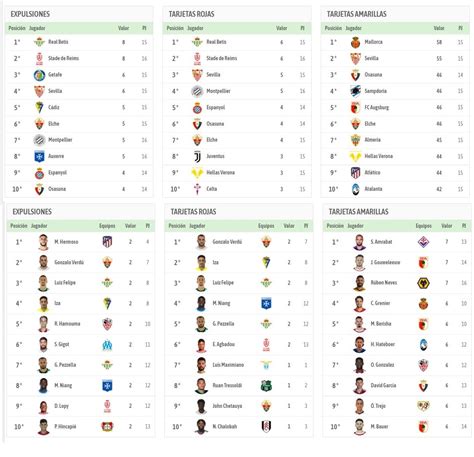Click the Sampdoria crest icon
The height and width of the screenshot is (457, 474).
pyautogui.click(x=356, y=91)
